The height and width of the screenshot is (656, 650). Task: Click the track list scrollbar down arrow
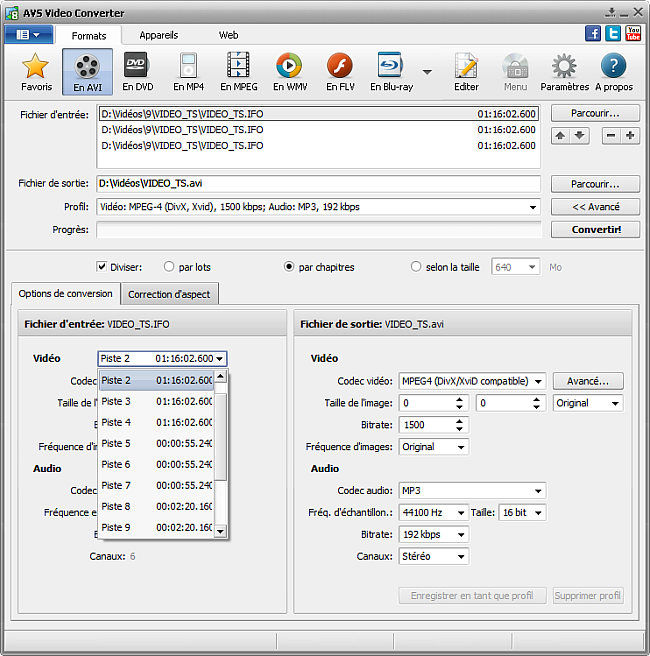[220, 531]
